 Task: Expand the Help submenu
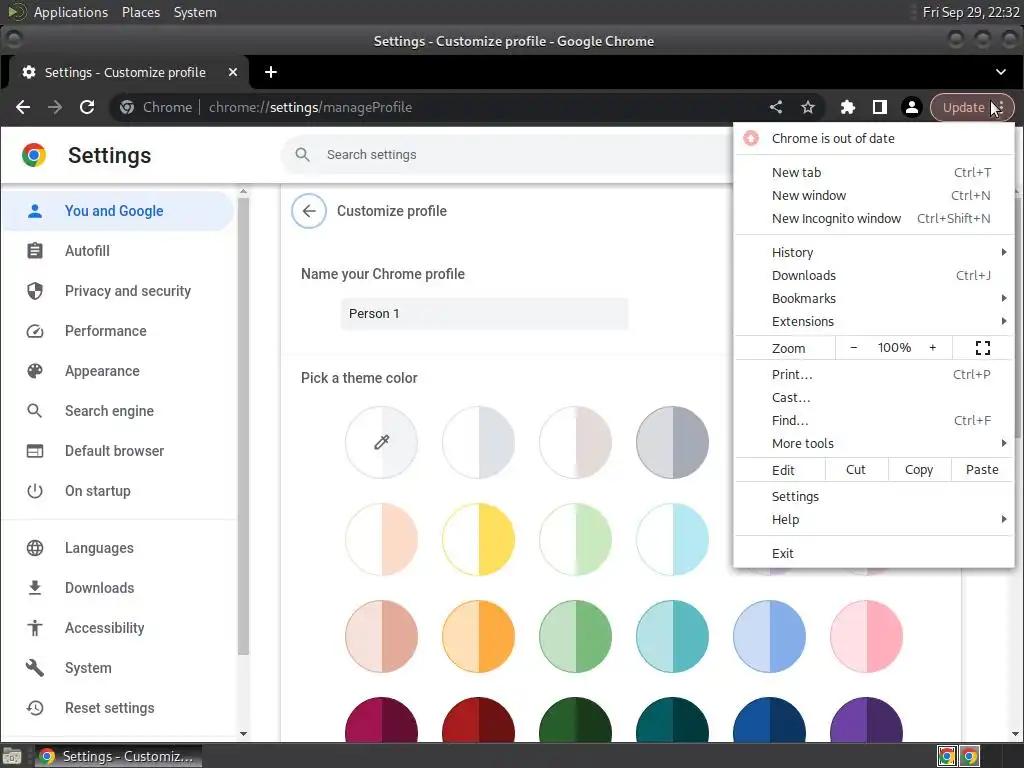[874, 519]
